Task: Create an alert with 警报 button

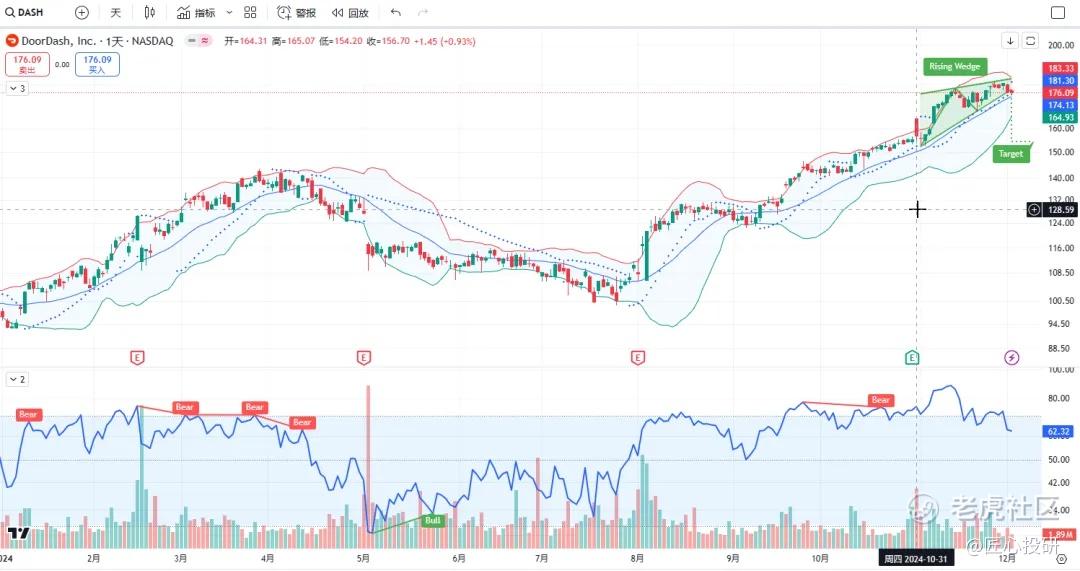Action: tap(297, 12)
